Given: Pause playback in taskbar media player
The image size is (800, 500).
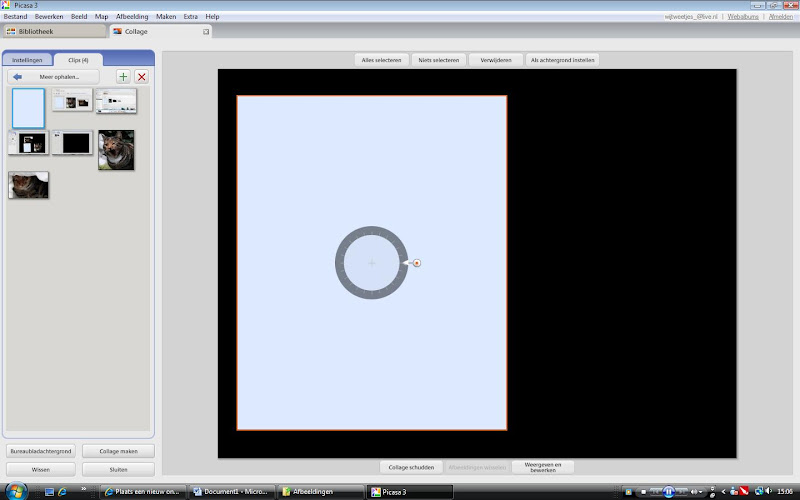Looking at the screenshot, I should click(668, 492).
